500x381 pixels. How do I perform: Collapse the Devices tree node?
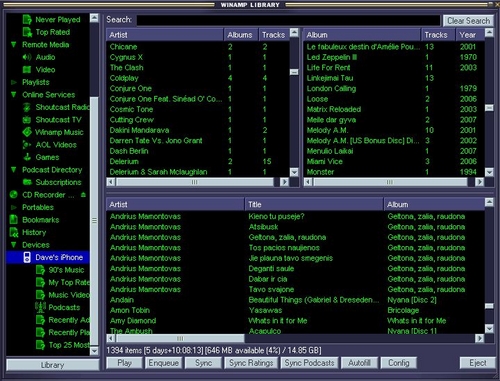coord(14,245)
